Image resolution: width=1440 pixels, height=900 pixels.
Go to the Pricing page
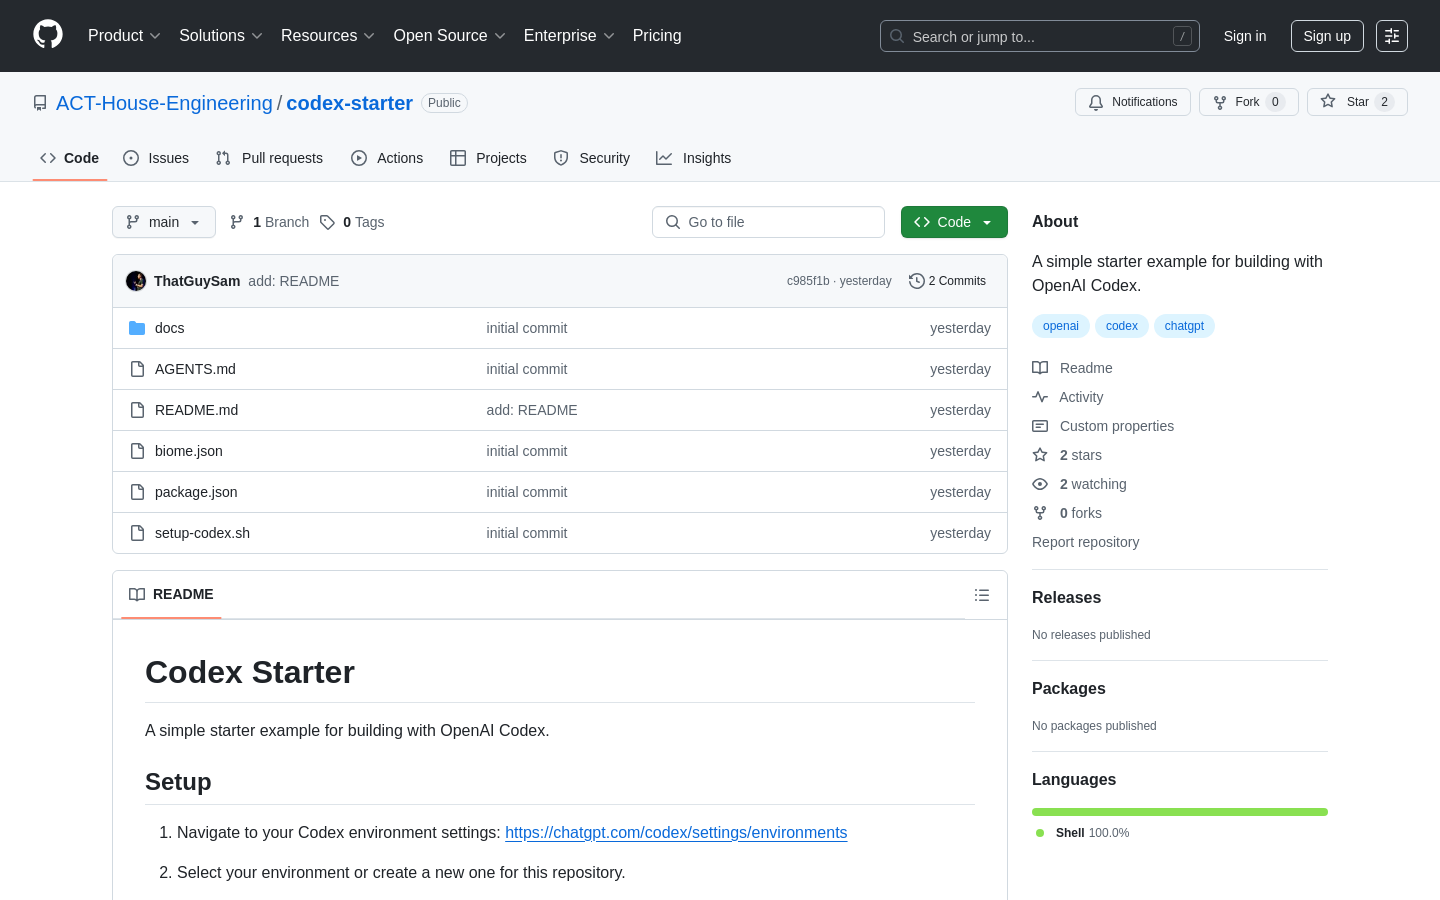[657, 36]
